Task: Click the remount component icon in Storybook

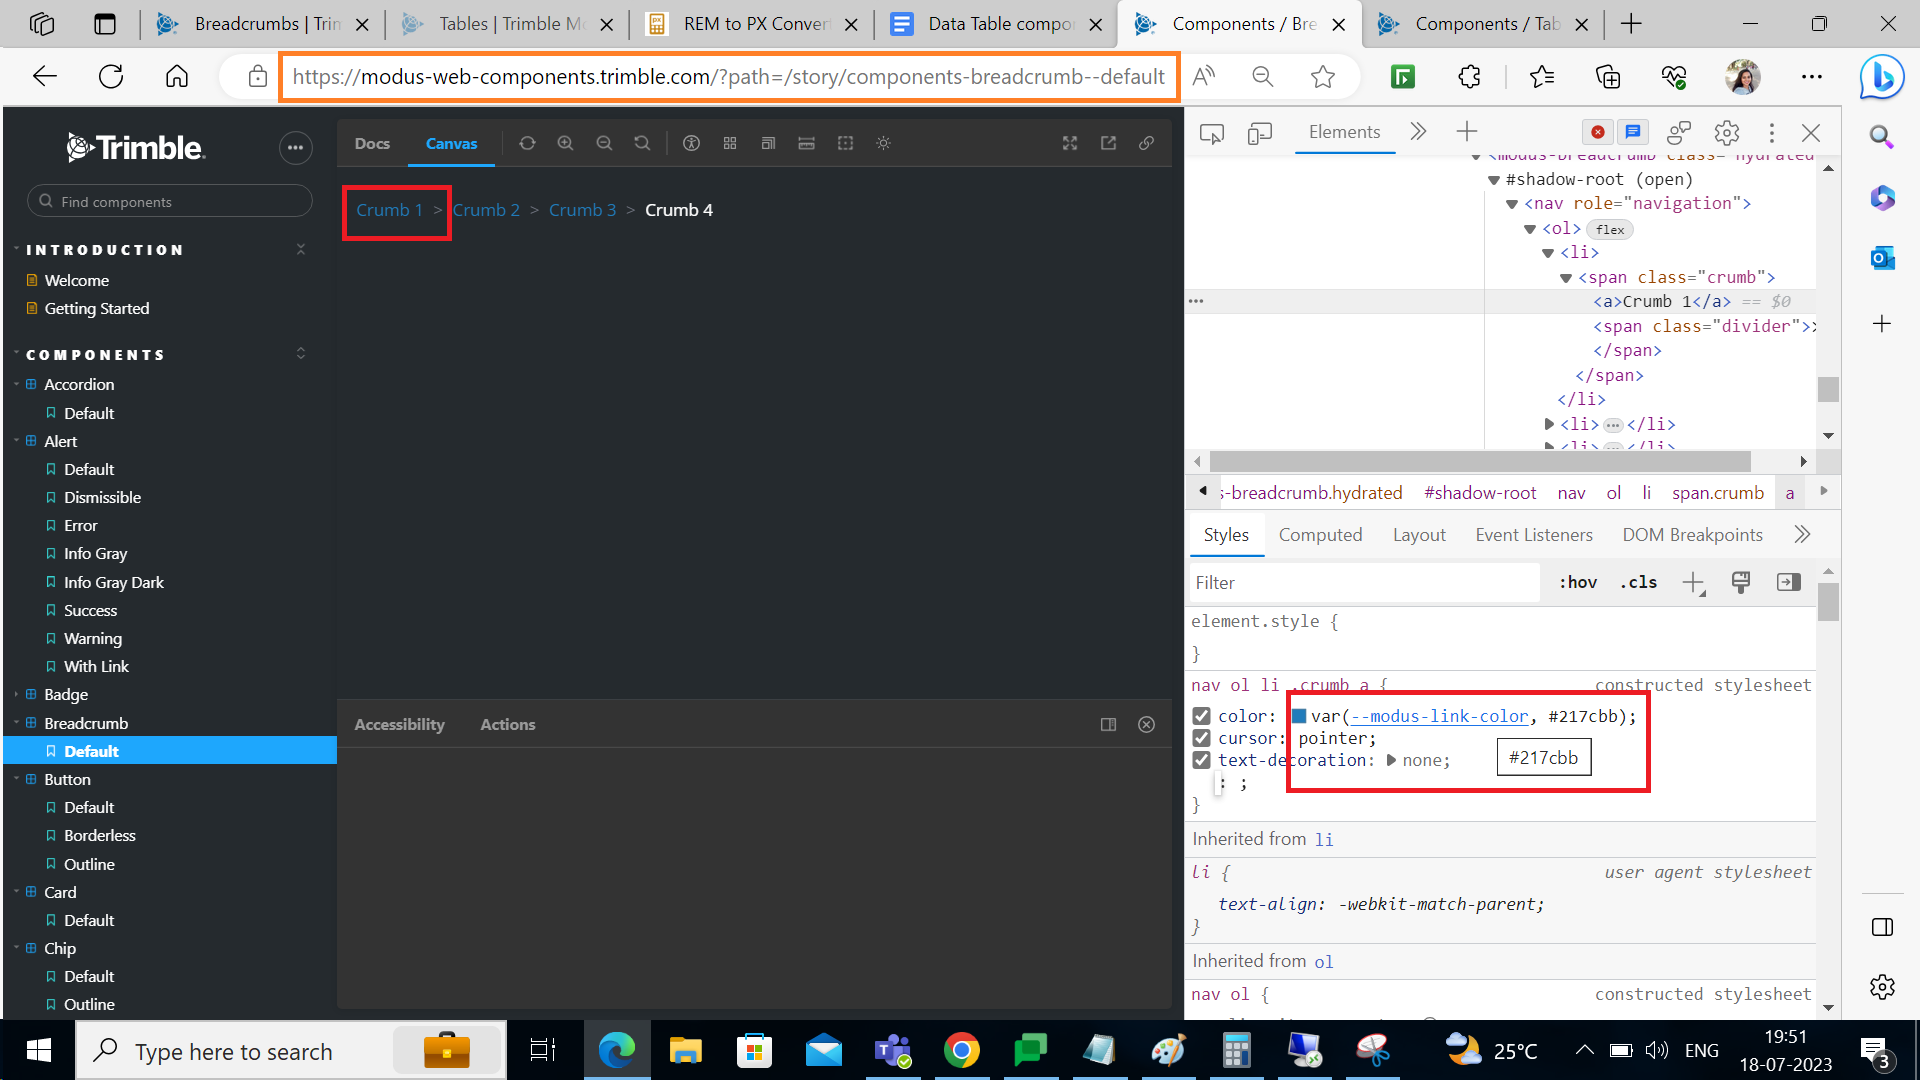Action: click(x=527, y=143)
